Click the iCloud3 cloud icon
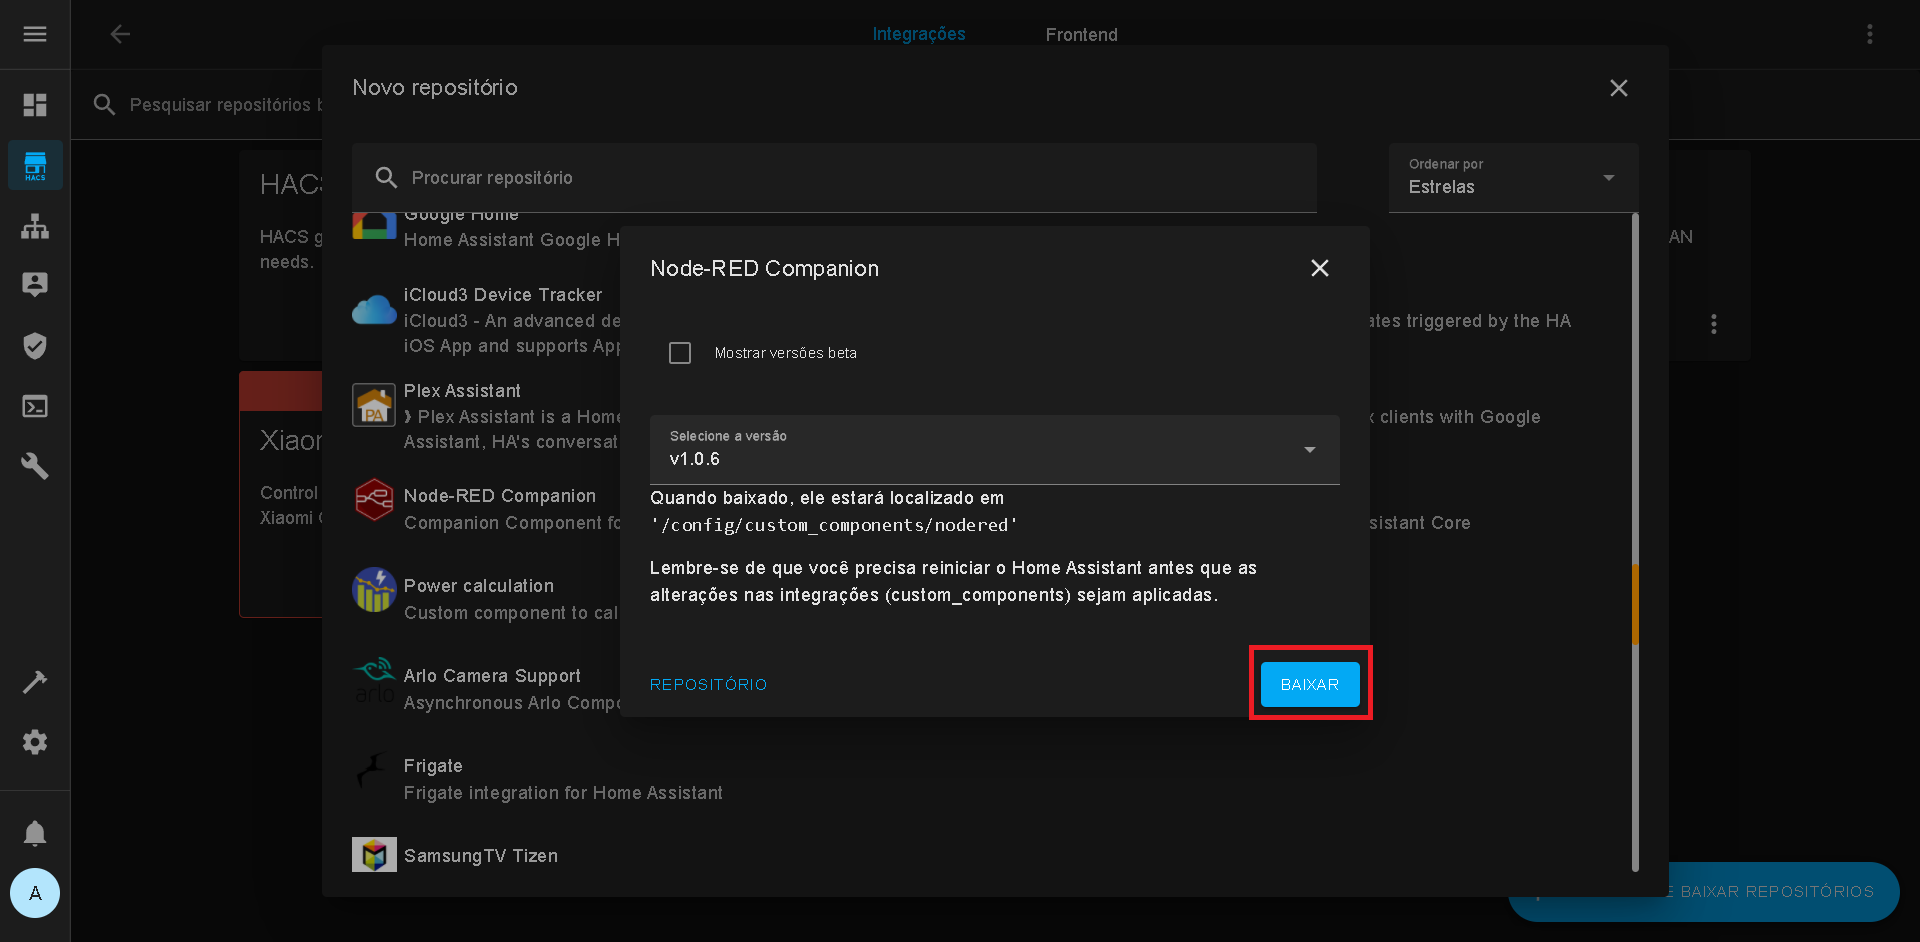 (x=374, y=310)
